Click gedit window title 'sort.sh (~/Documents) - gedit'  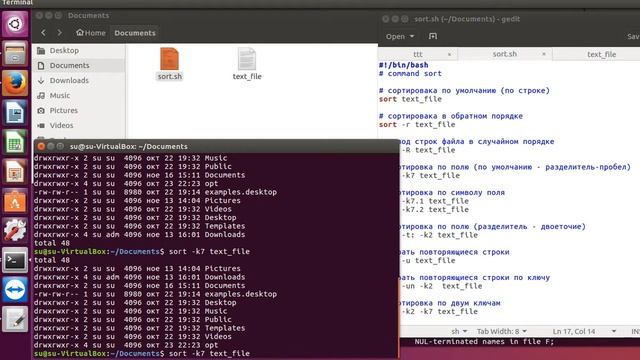pos(467,19)
